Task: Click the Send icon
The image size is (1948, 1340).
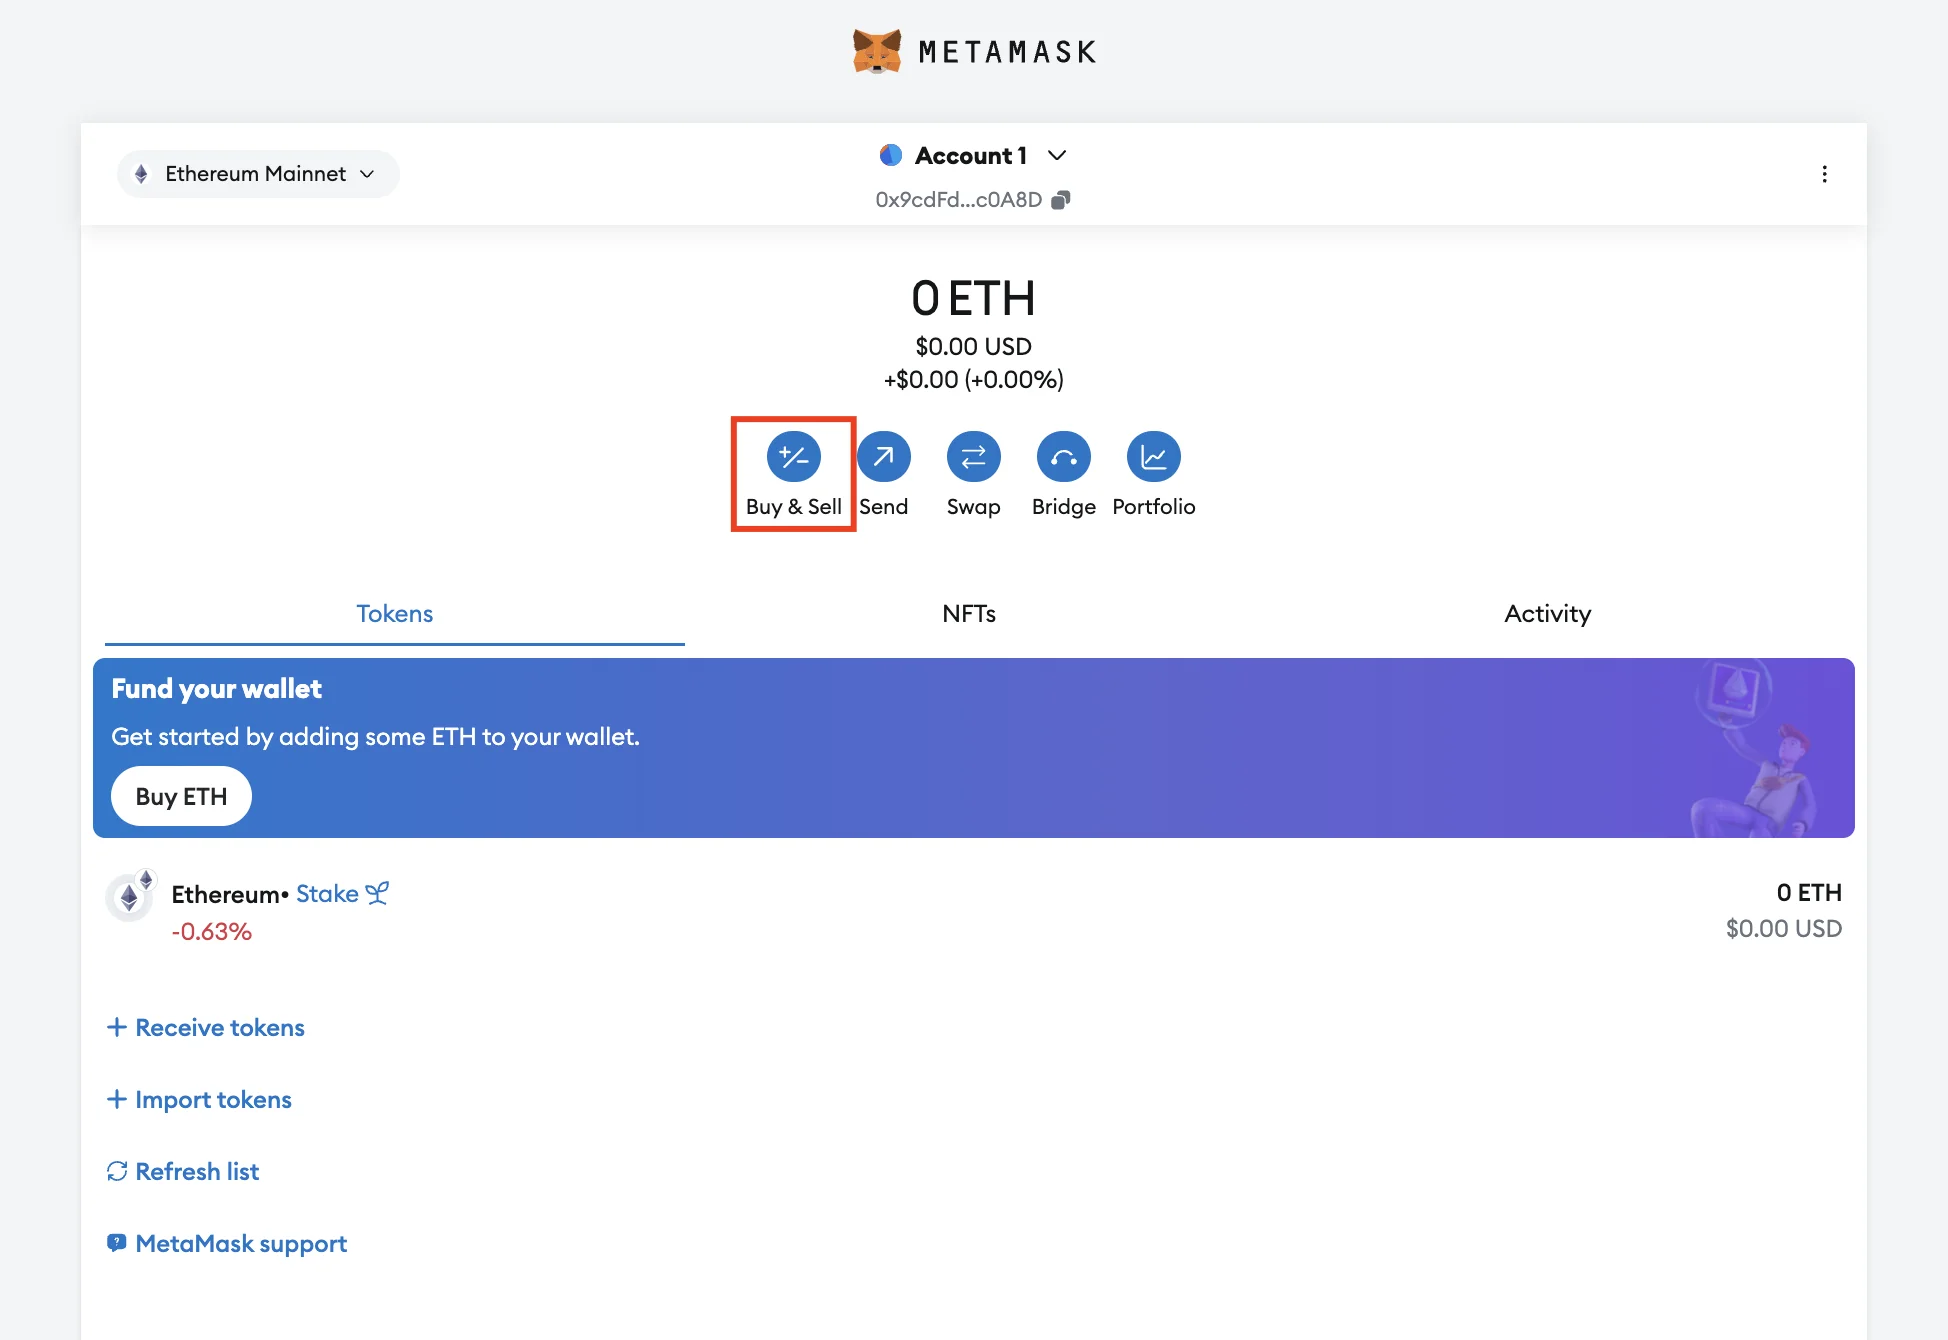Action: [x=884, y=456]
